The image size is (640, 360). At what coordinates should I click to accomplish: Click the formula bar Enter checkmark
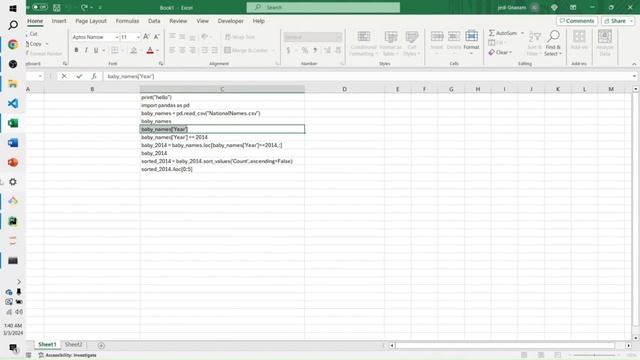[x=79, y=76]
